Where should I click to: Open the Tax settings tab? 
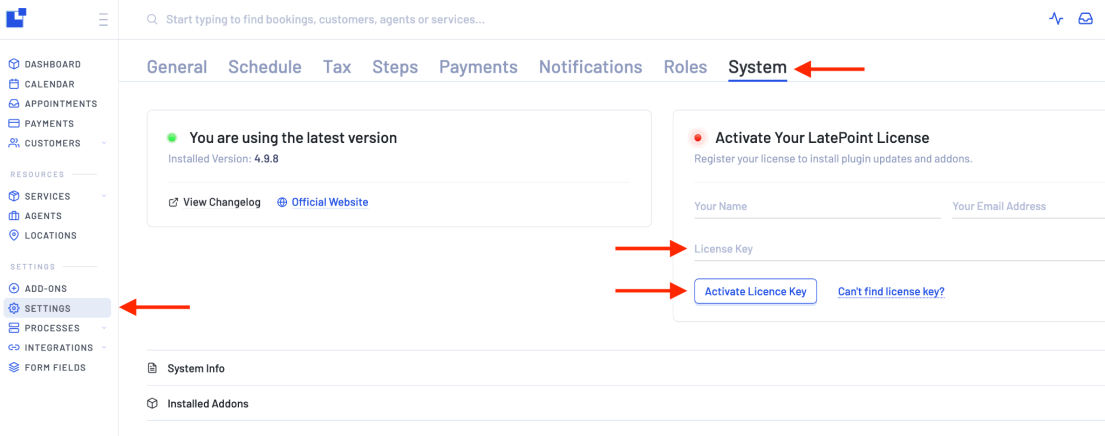(337, 67)
